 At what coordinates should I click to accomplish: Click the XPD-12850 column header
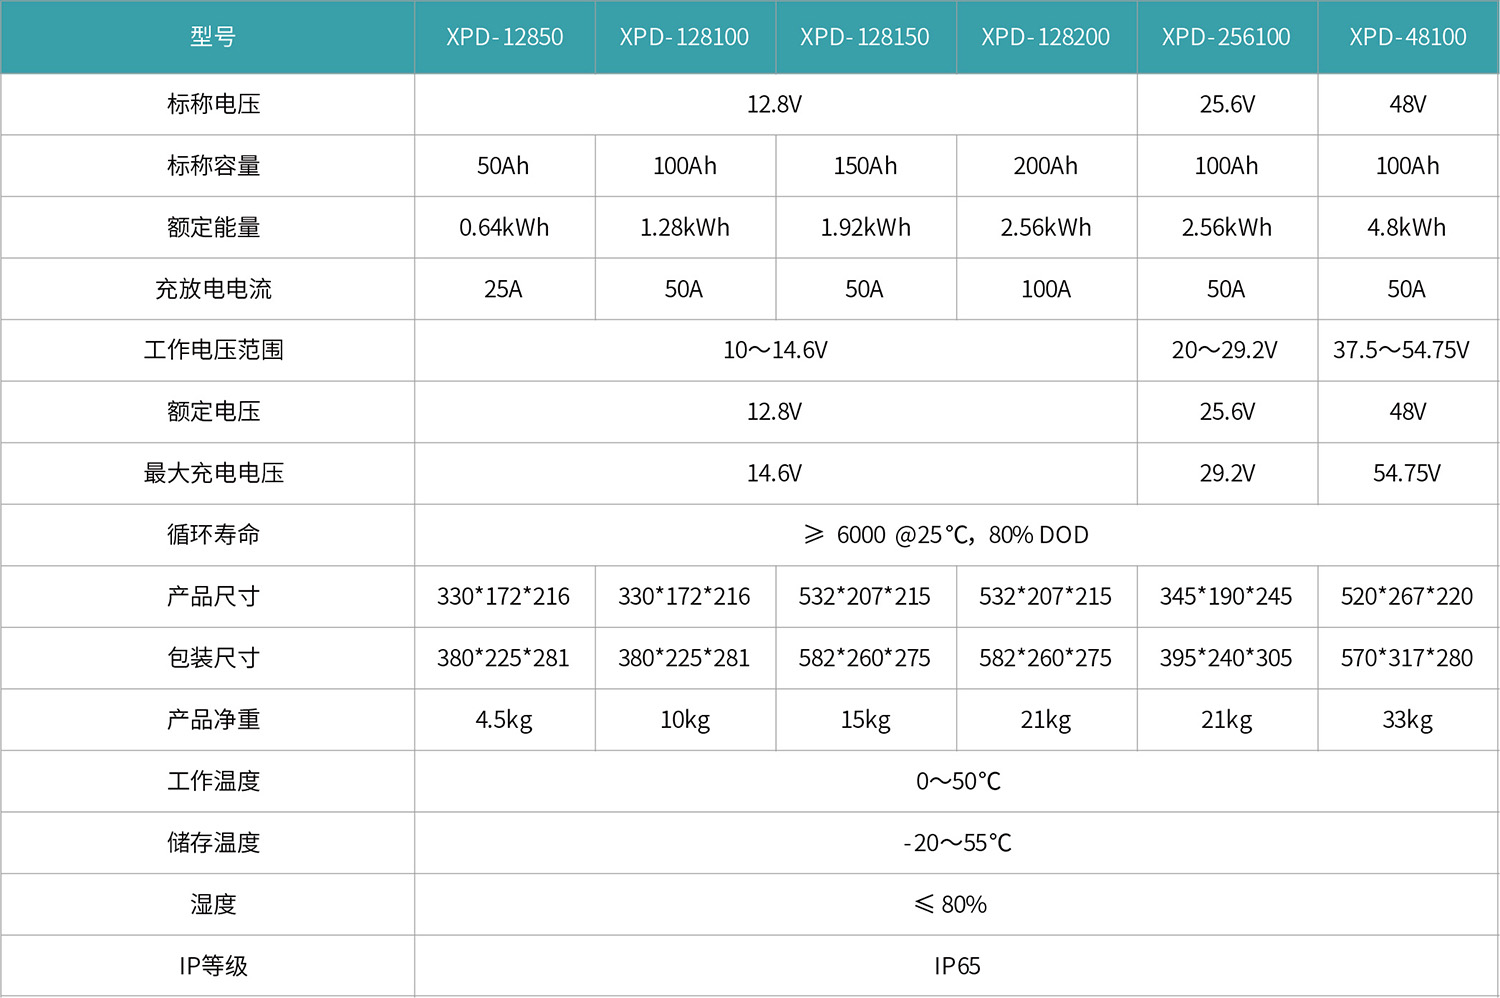coord(504,37)
